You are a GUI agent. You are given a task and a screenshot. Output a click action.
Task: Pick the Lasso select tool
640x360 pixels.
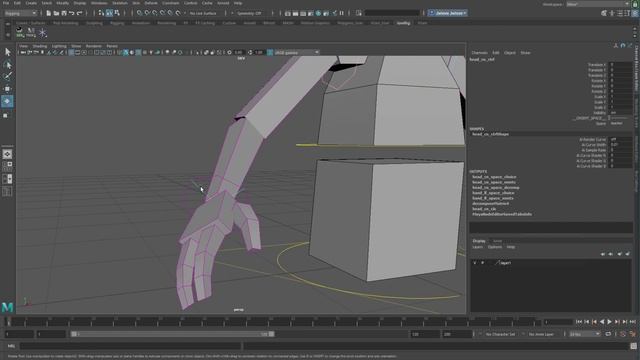[7, 64]
